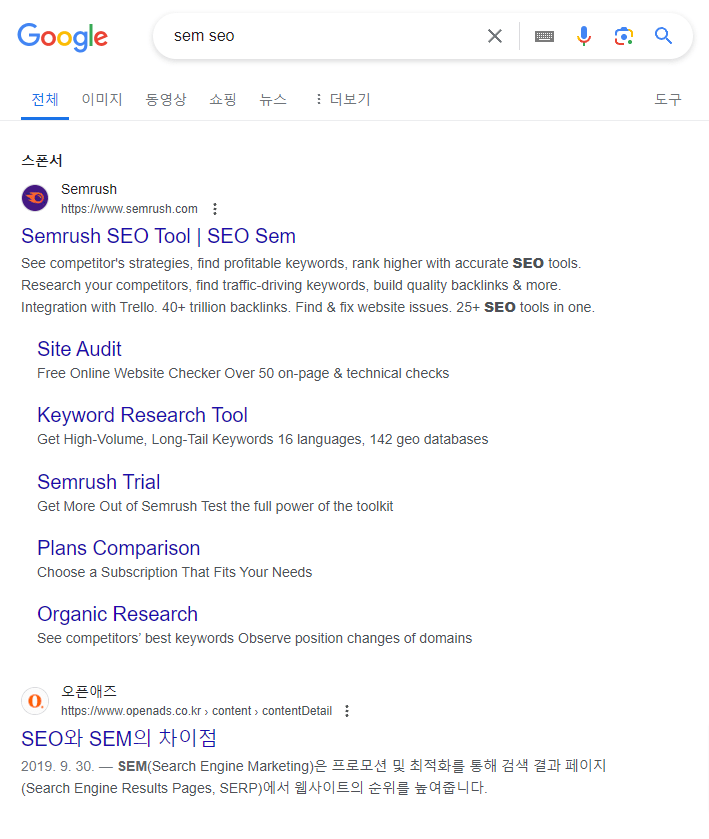Click the Semrush advertiser name
This screenshot has height=839, width=709.
89,189
